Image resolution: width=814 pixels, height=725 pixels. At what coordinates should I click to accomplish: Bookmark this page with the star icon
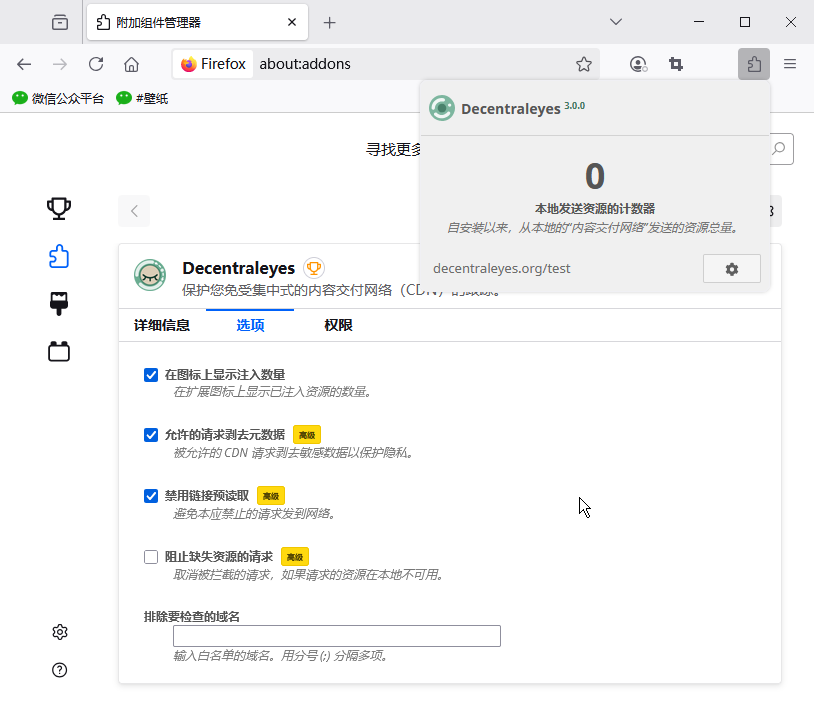584,64
